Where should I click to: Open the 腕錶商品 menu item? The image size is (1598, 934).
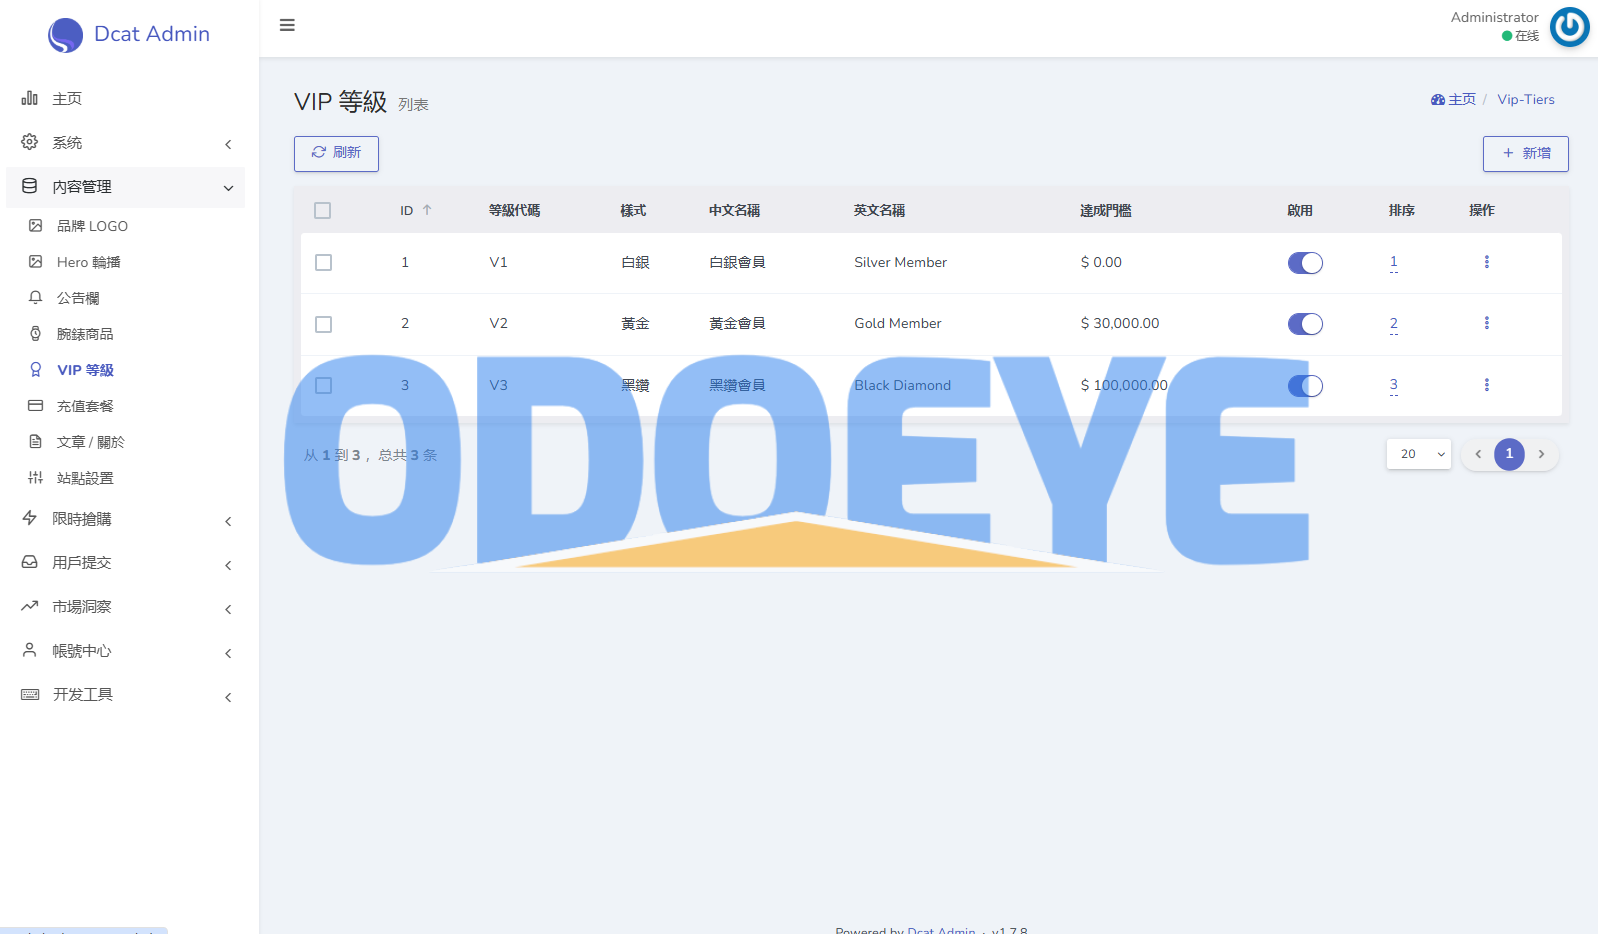[x=125, y=334]
